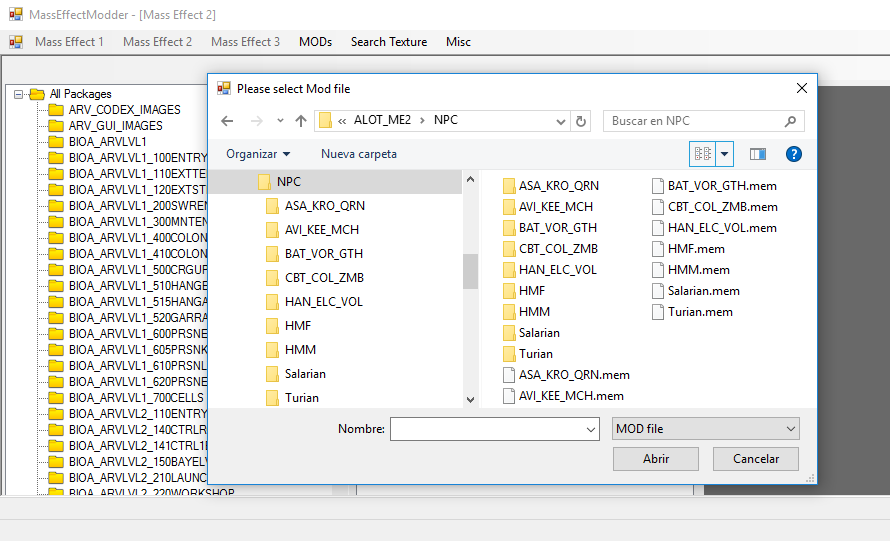Image resolution: width=890 pixels, height=541 pixels.
Task: Refresh the NPC folder listing
Action: (x=581, y=121)
